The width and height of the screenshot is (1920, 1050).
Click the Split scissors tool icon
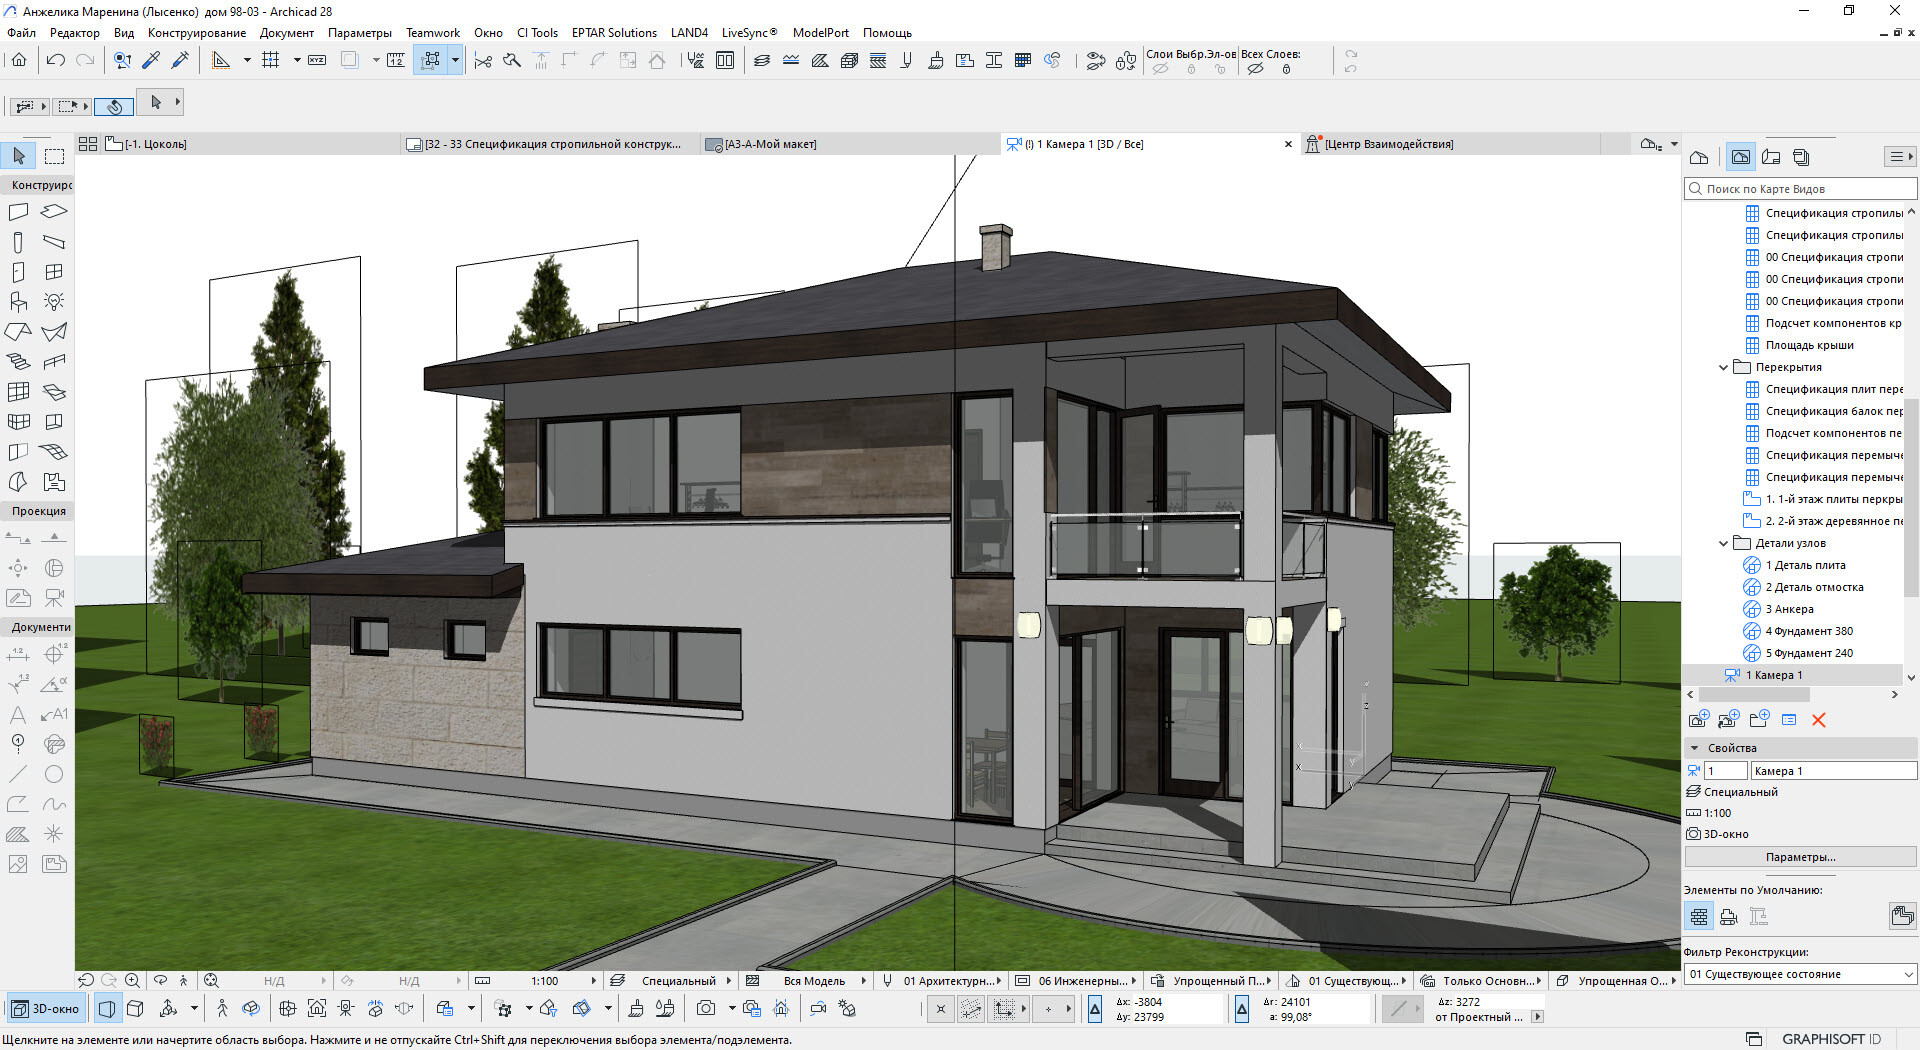[x=483, y=61]
